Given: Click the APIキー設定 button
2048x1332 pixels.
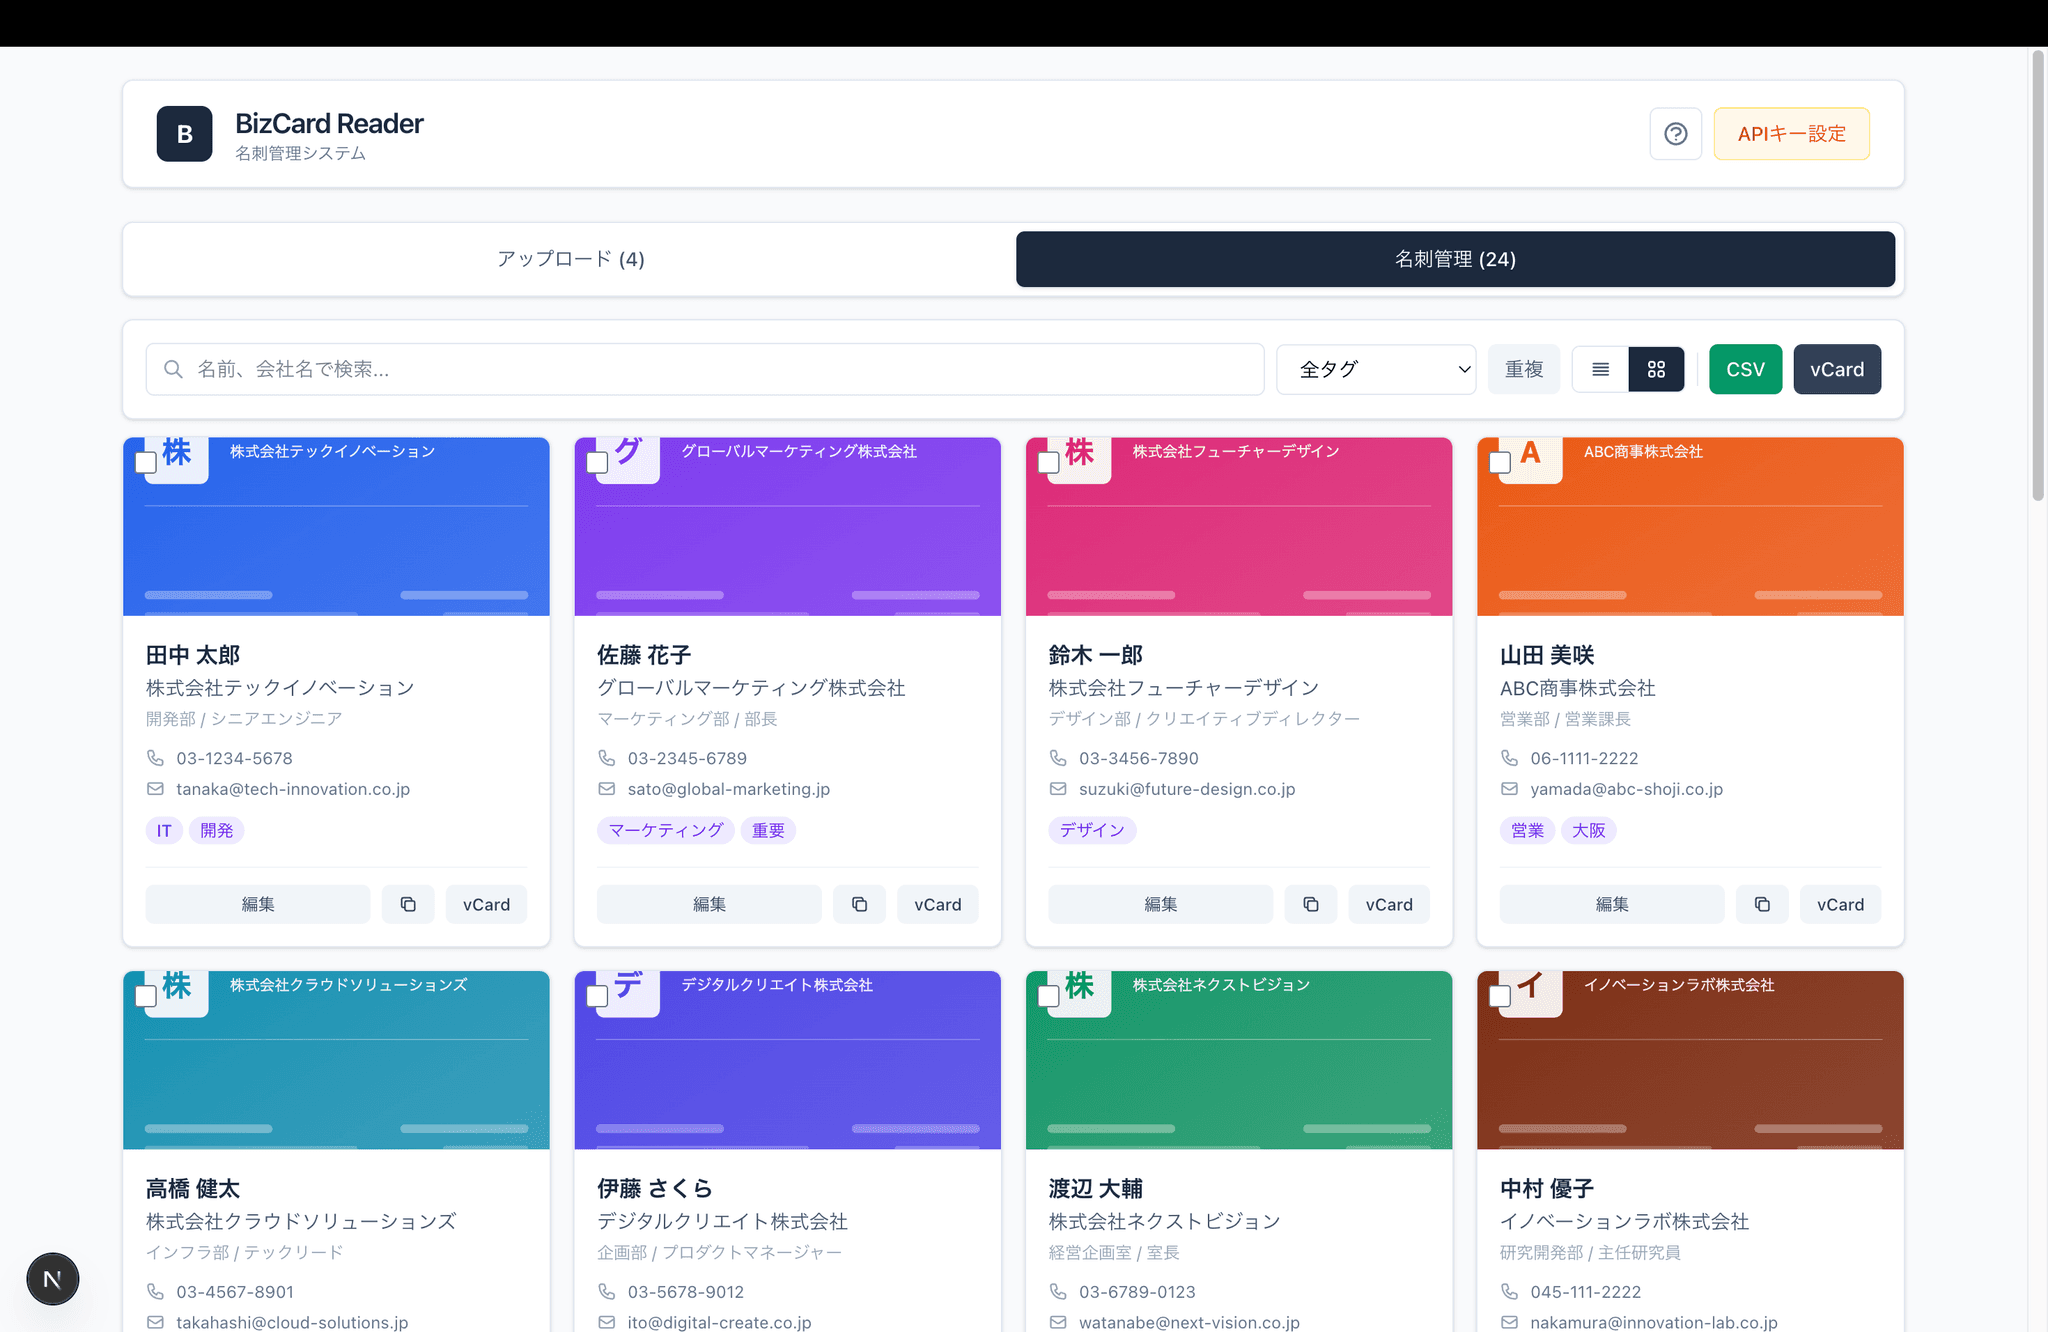Looking at the screenshot, I should coord(1791,134).
